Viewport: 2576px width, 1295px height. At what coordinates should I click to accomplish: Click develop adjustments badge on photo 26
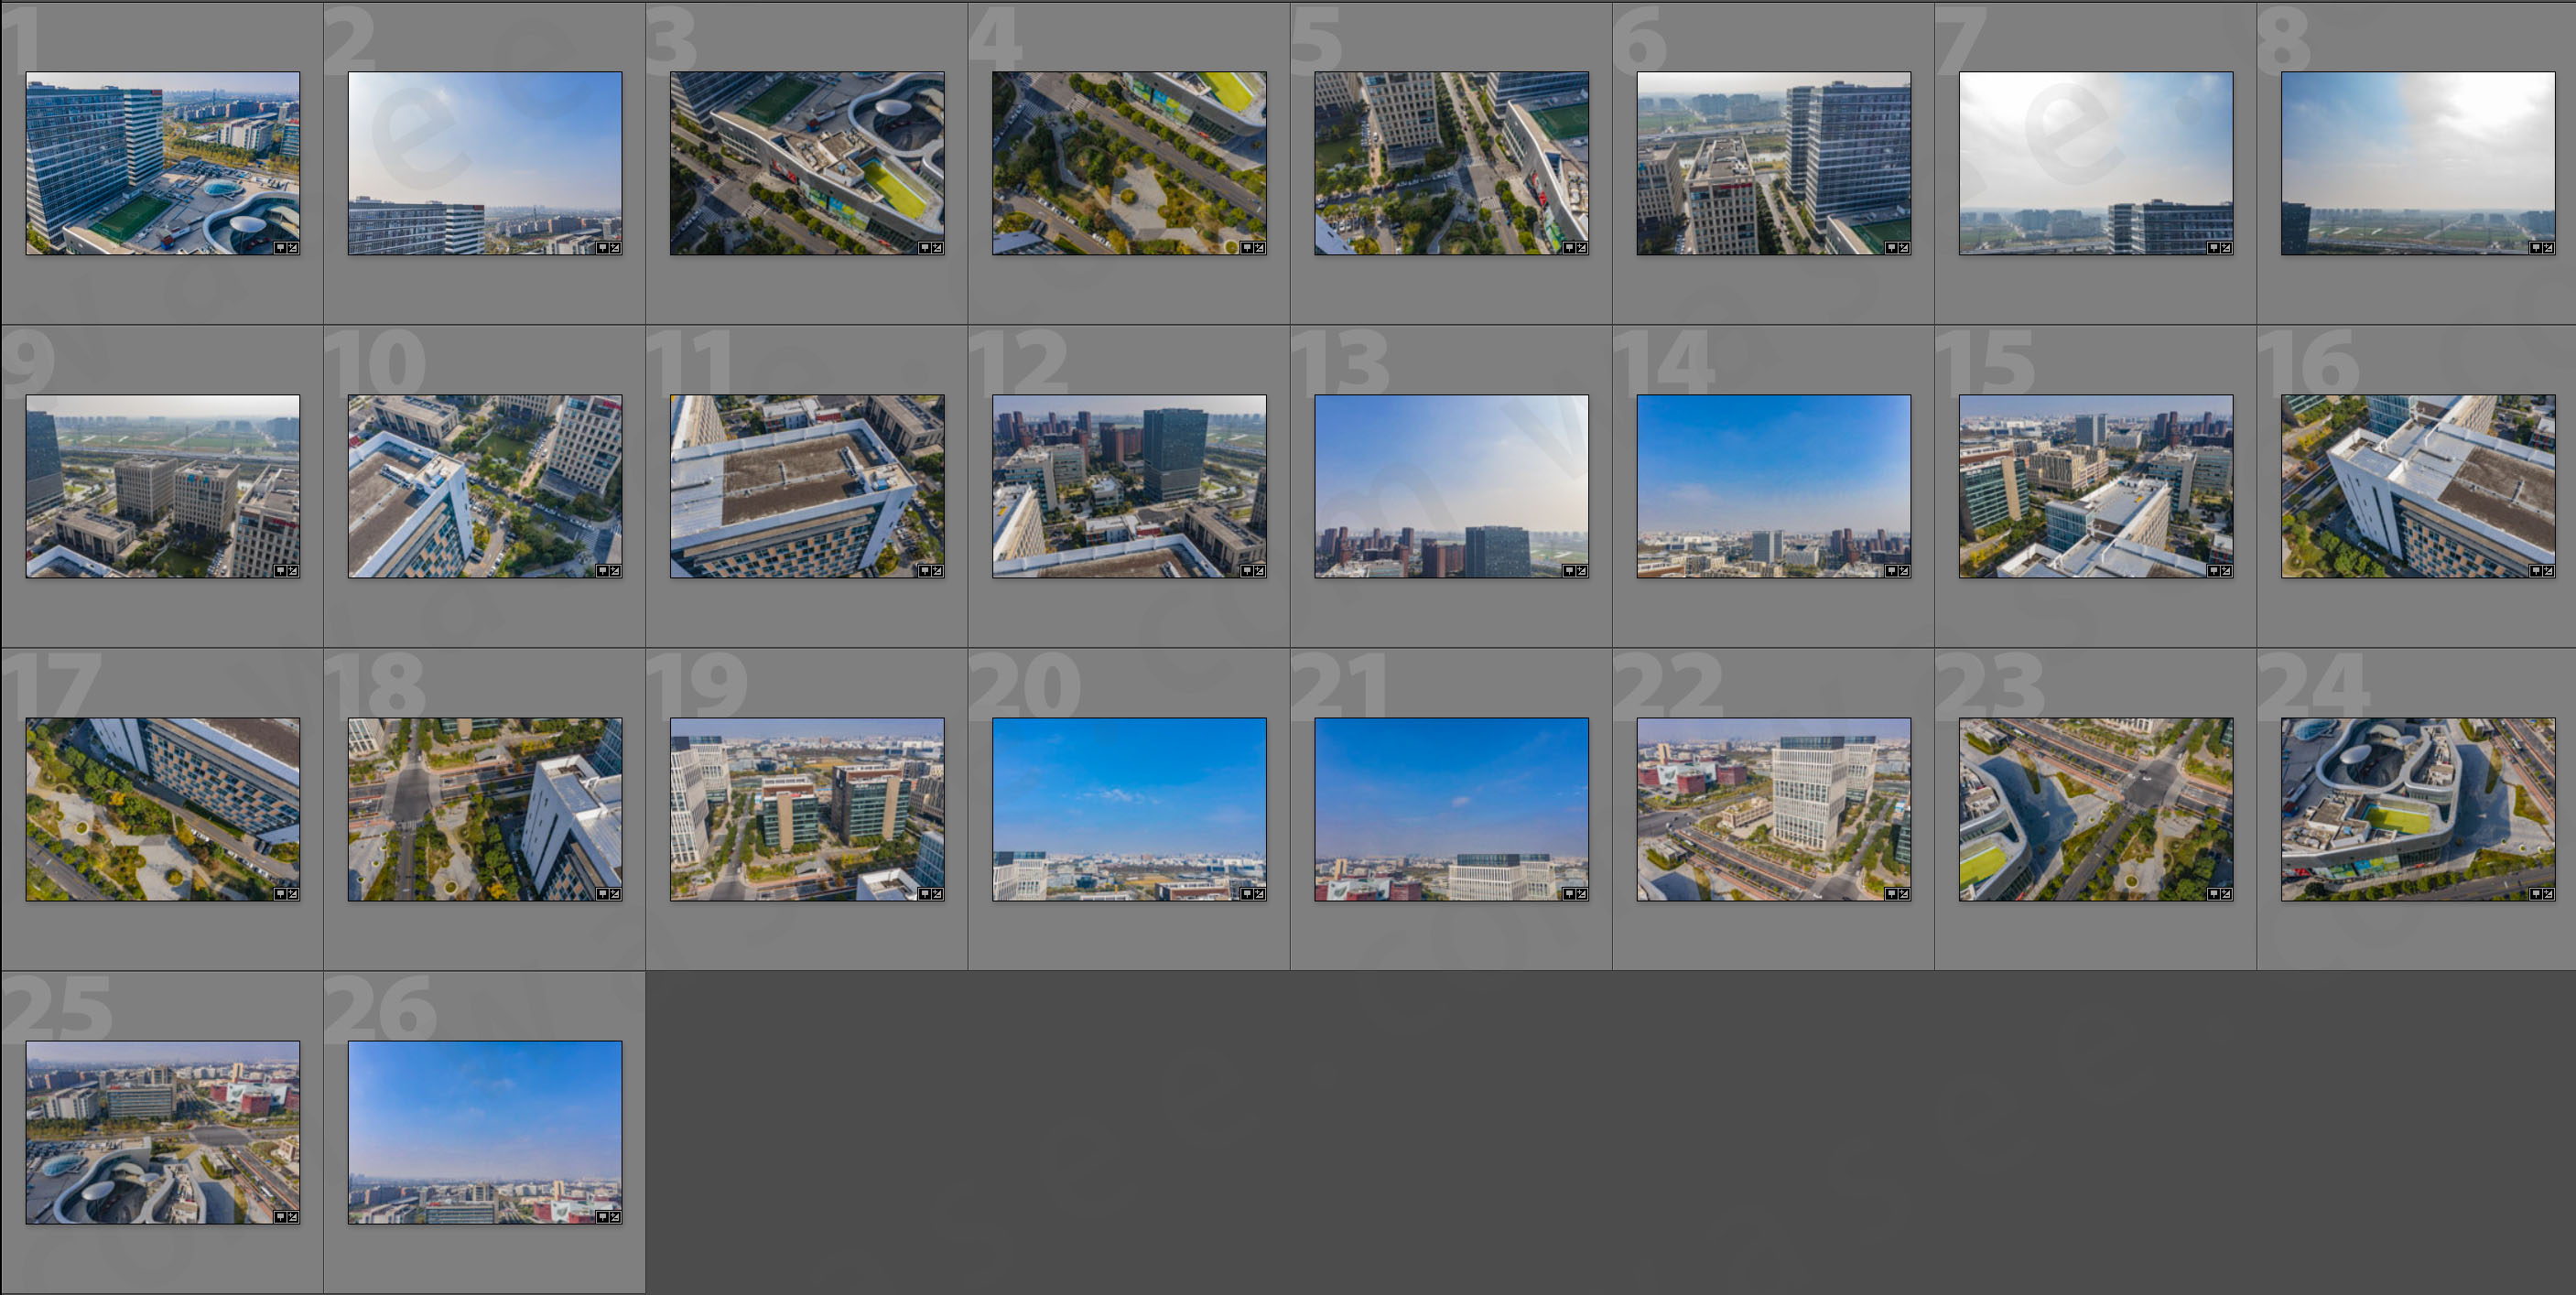[x=615, y=1216]
